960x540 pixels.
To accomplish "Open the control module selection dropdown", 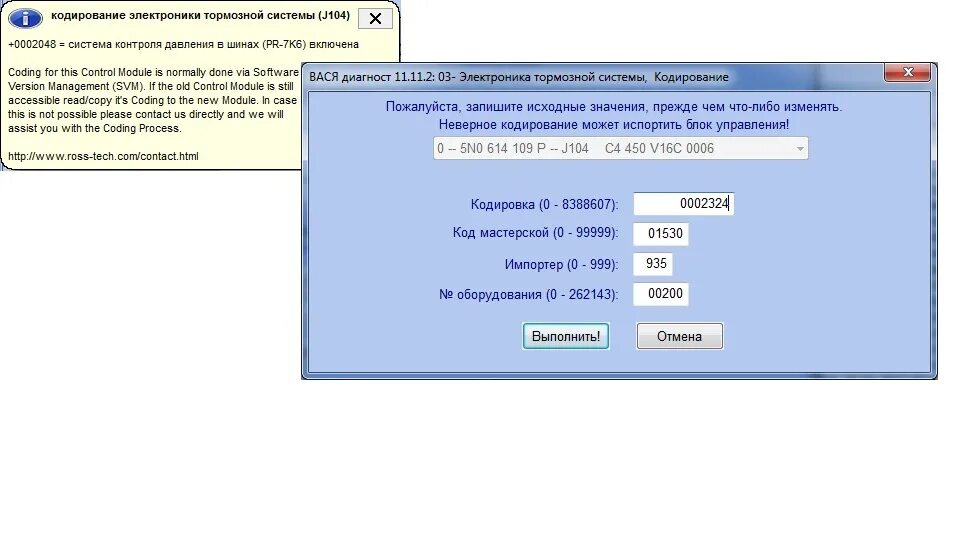I will pos(620,148).
